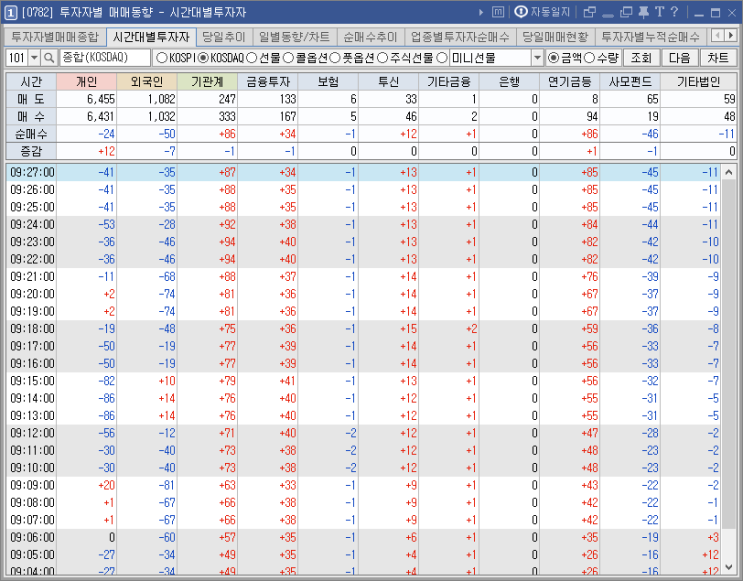Viewport: 743px width, 581px height.
Task: Select the radio button before 미니선물 combo
Action: tap(442, 58)
